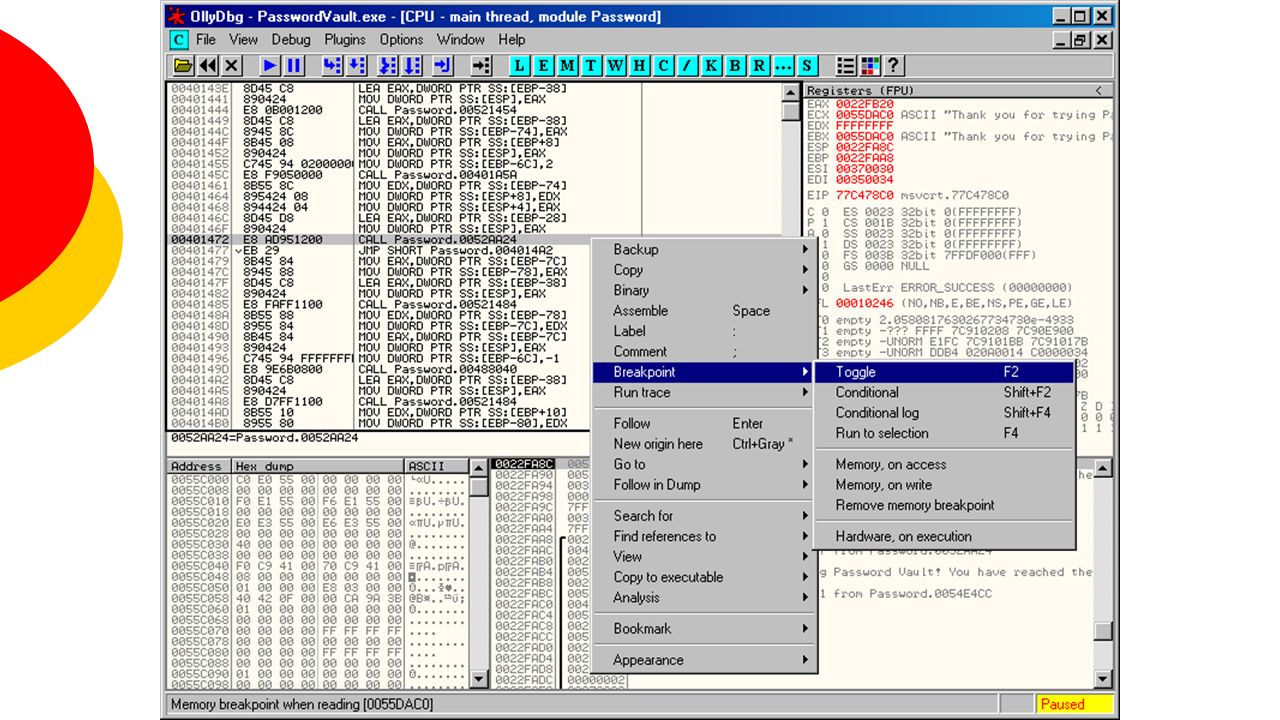Screen dimensions: 1280x720
Task: Open Memory map with M button
Action: (567, 66)
